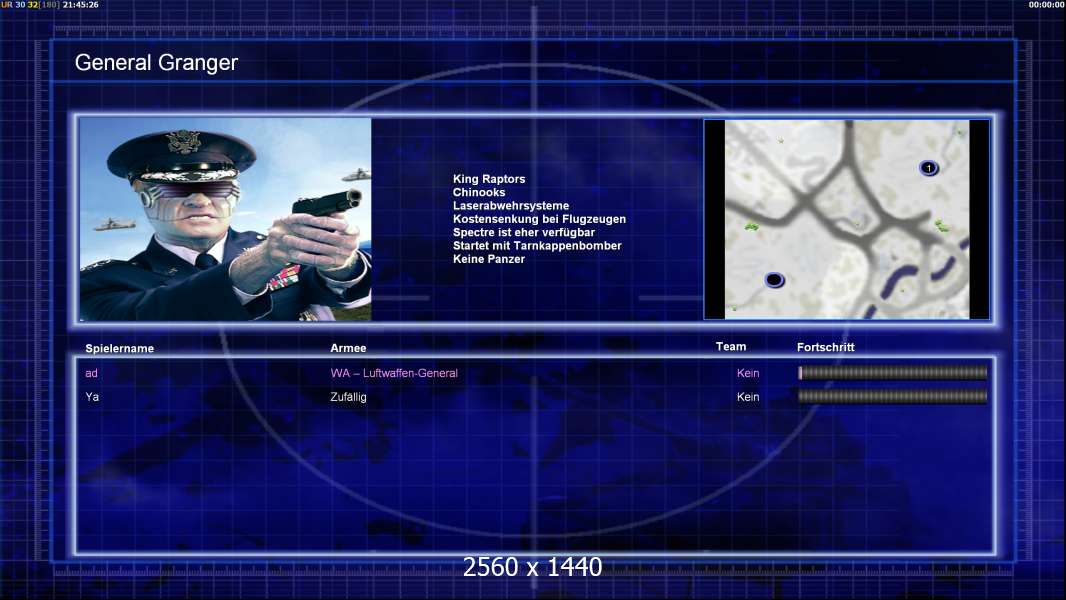This screenshot has width=1066, height=600.
Task: Click 'Spectre ist eher verfügbar' text
Action: [x=523, y=232]
